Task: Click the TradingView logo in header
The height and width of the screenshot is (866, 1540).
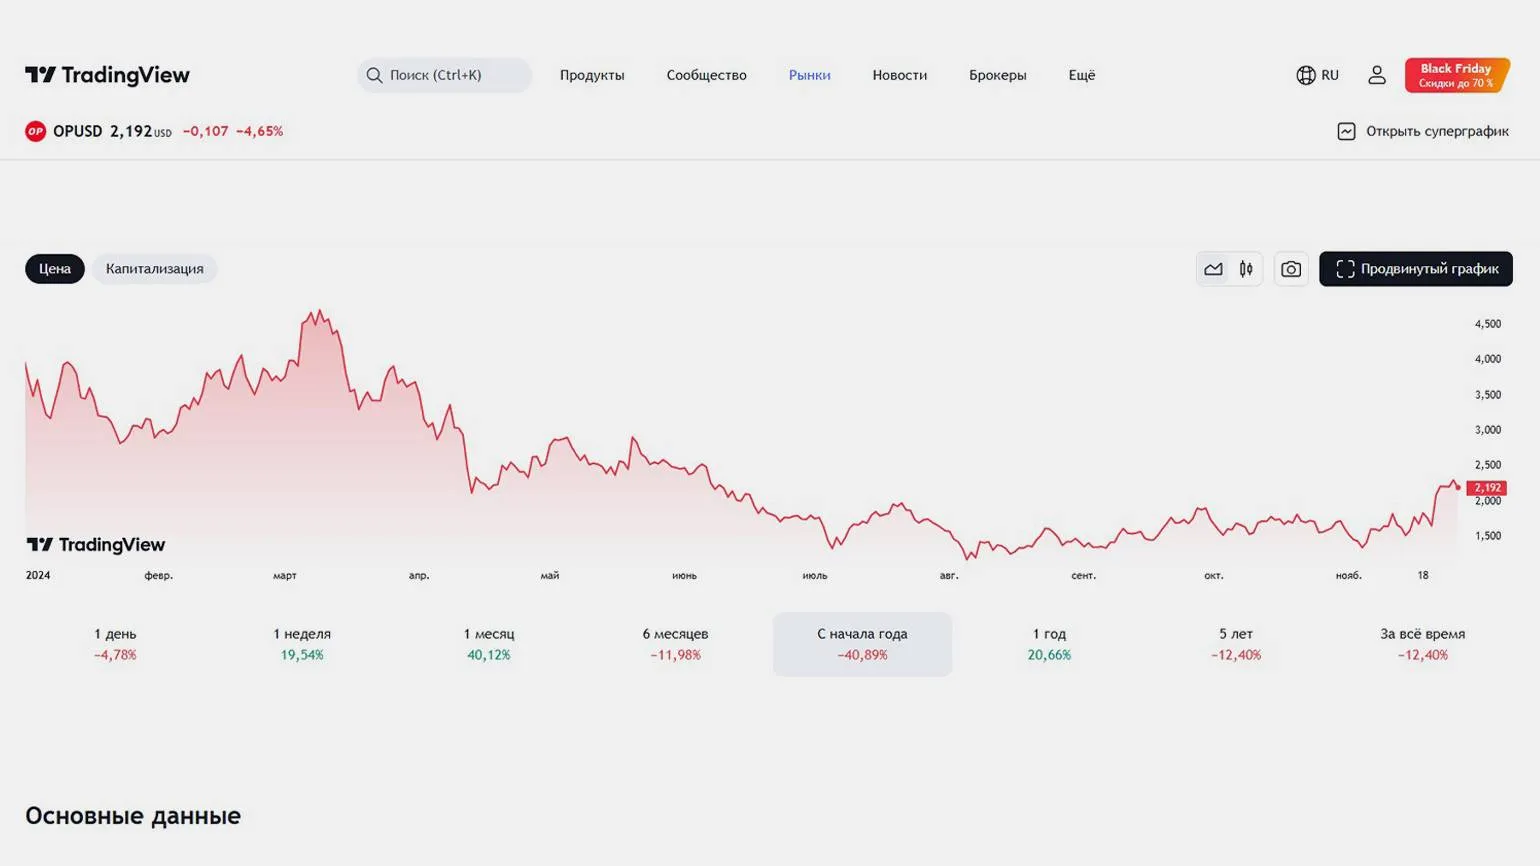Action: click(107, 75)
